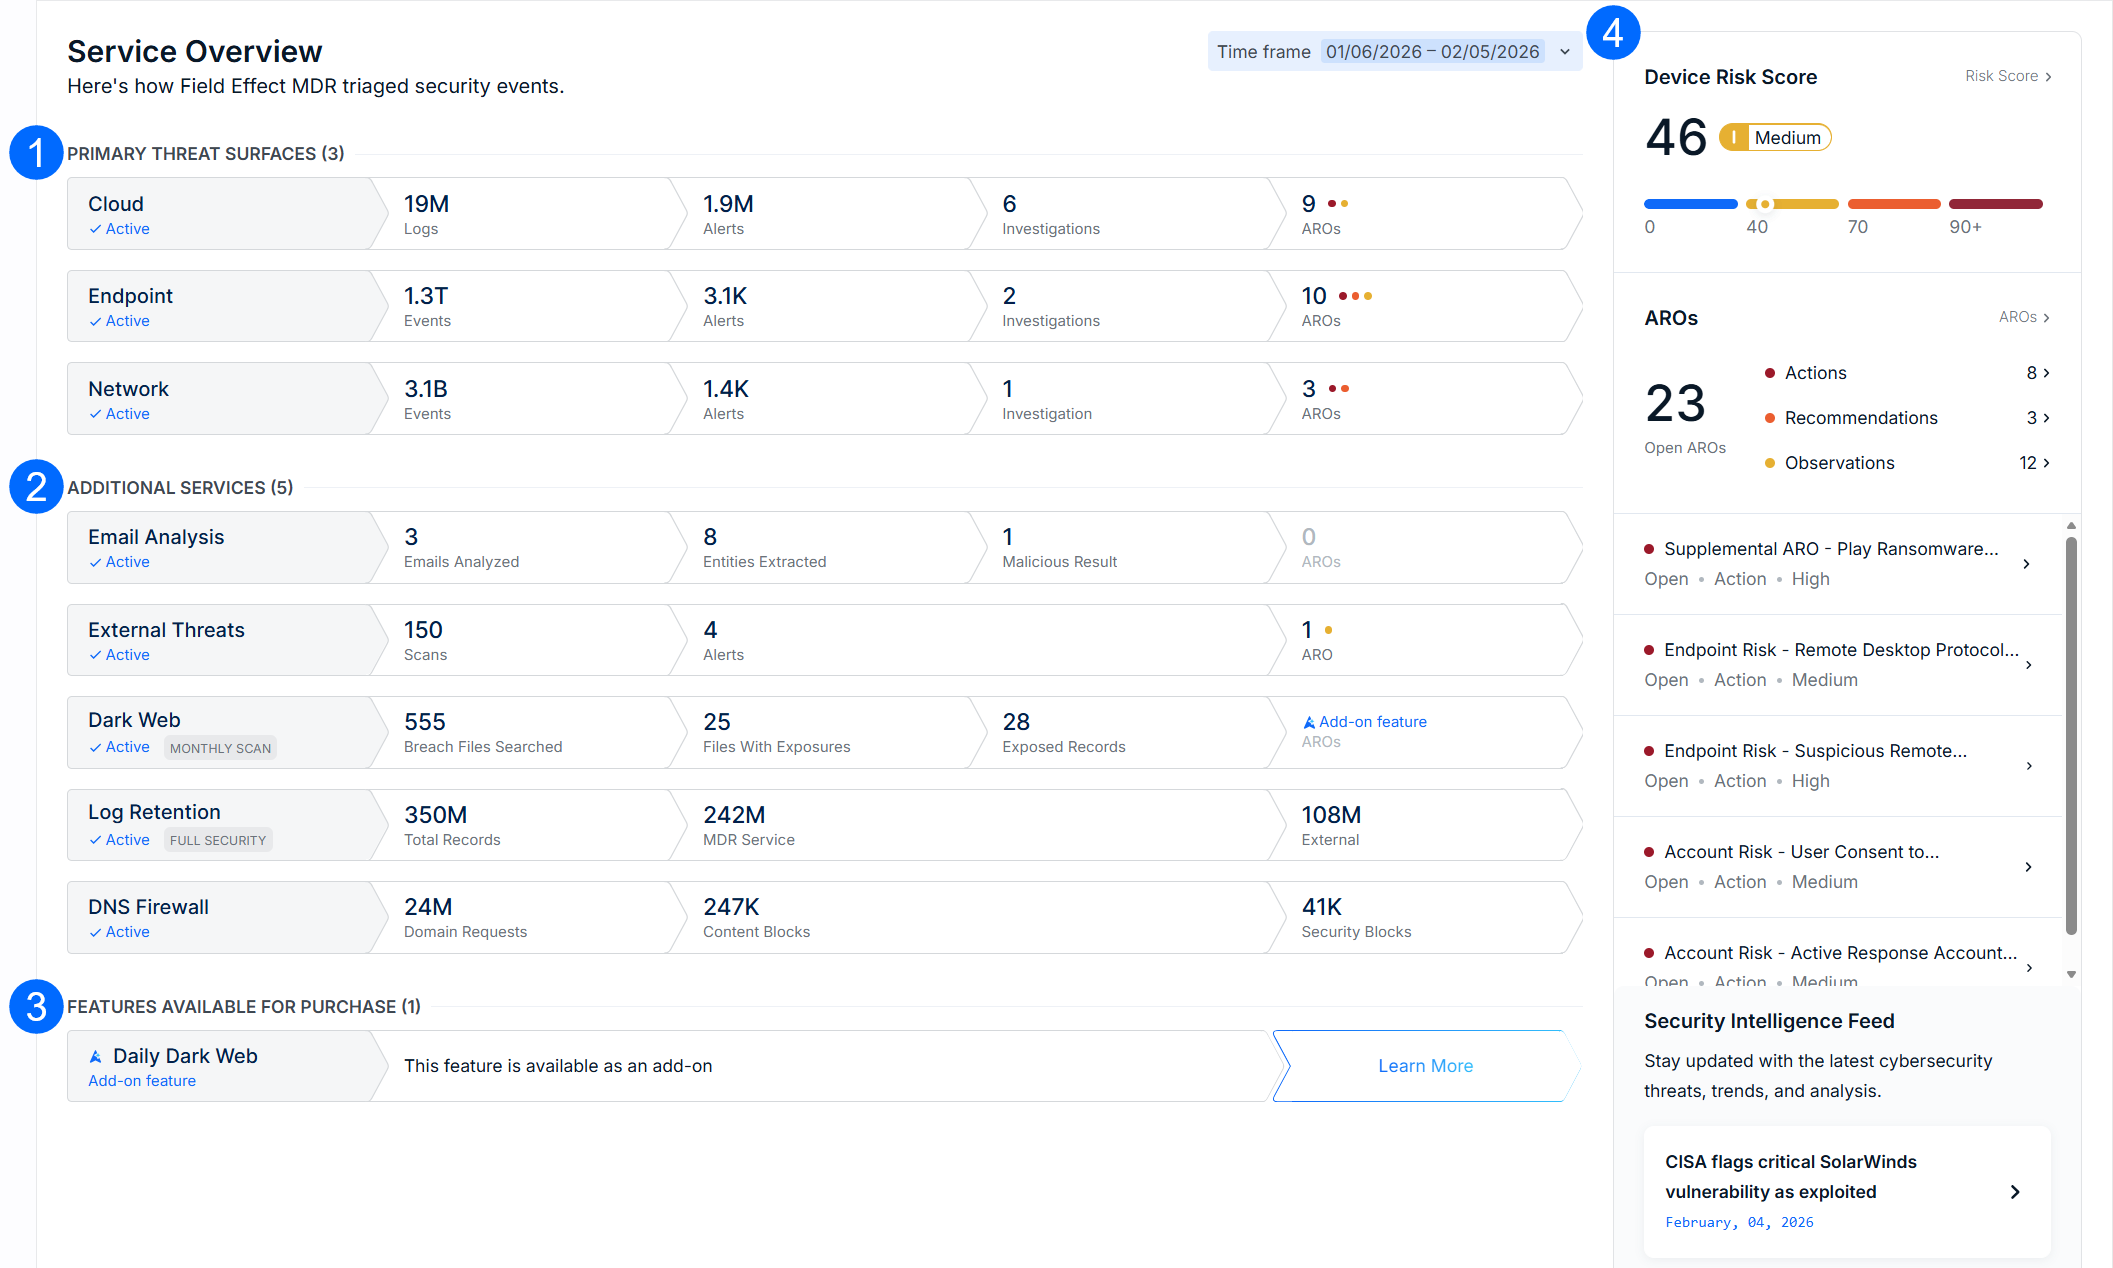Click the yellow dot beside Observations
2113x1268 pixels.
(1769, 463)
